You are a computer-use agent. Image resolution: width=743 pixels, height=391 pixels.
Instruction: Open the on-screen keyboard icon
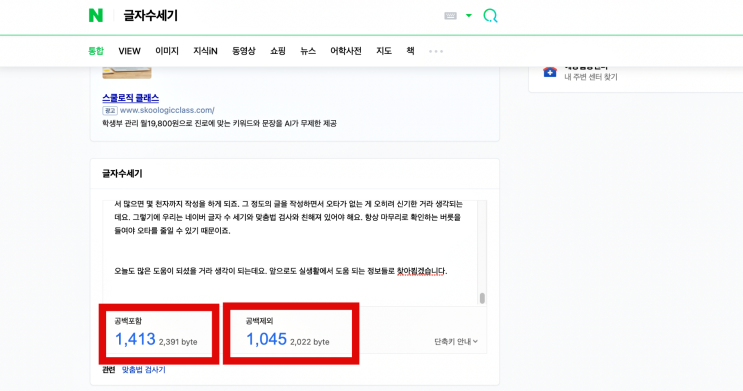(450, 16)
